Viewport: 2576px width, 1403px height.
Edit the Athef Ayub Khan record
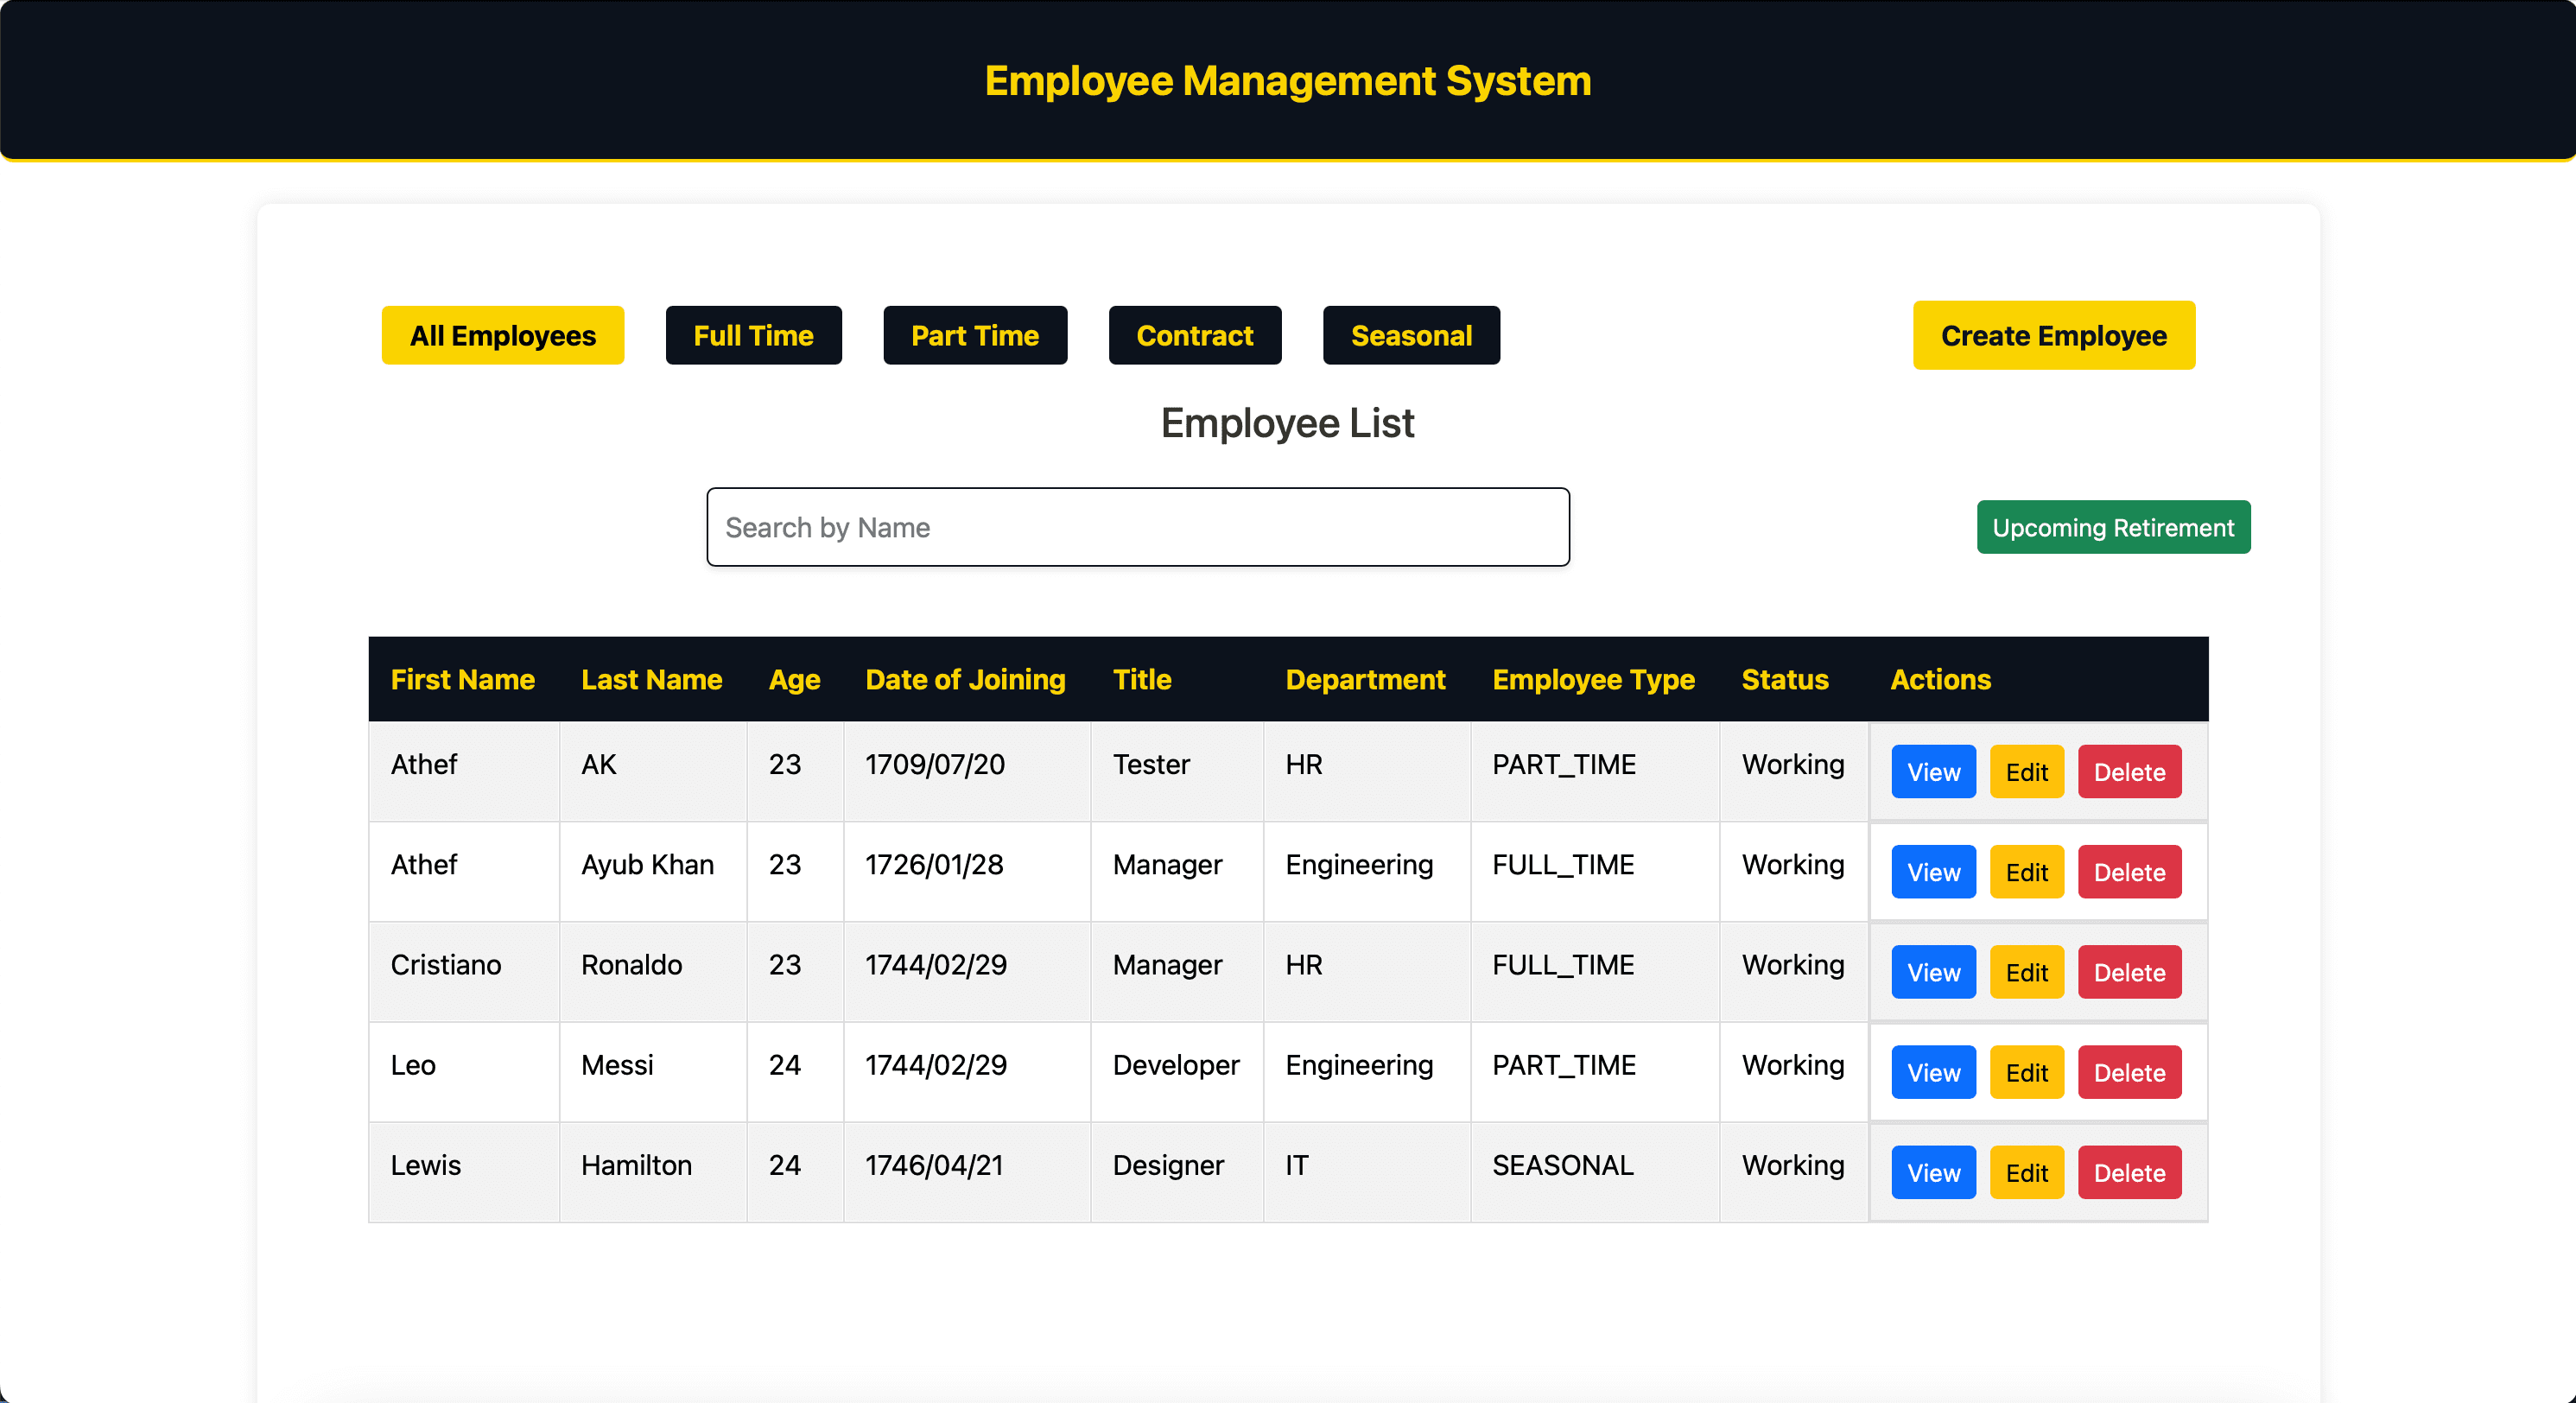2026,871
